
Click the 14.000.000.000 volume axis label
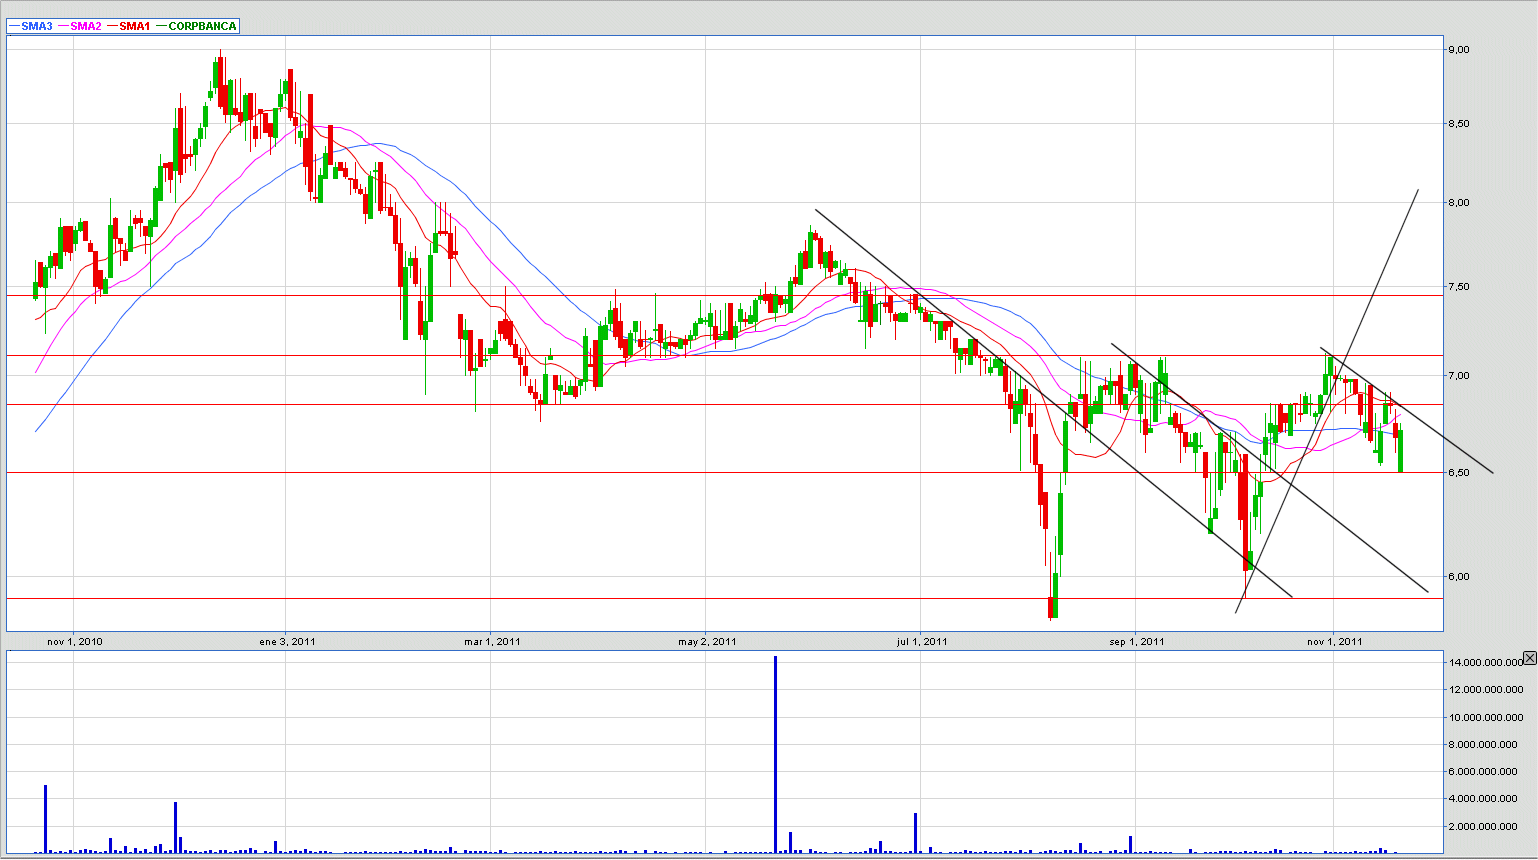pos(1486,663)
